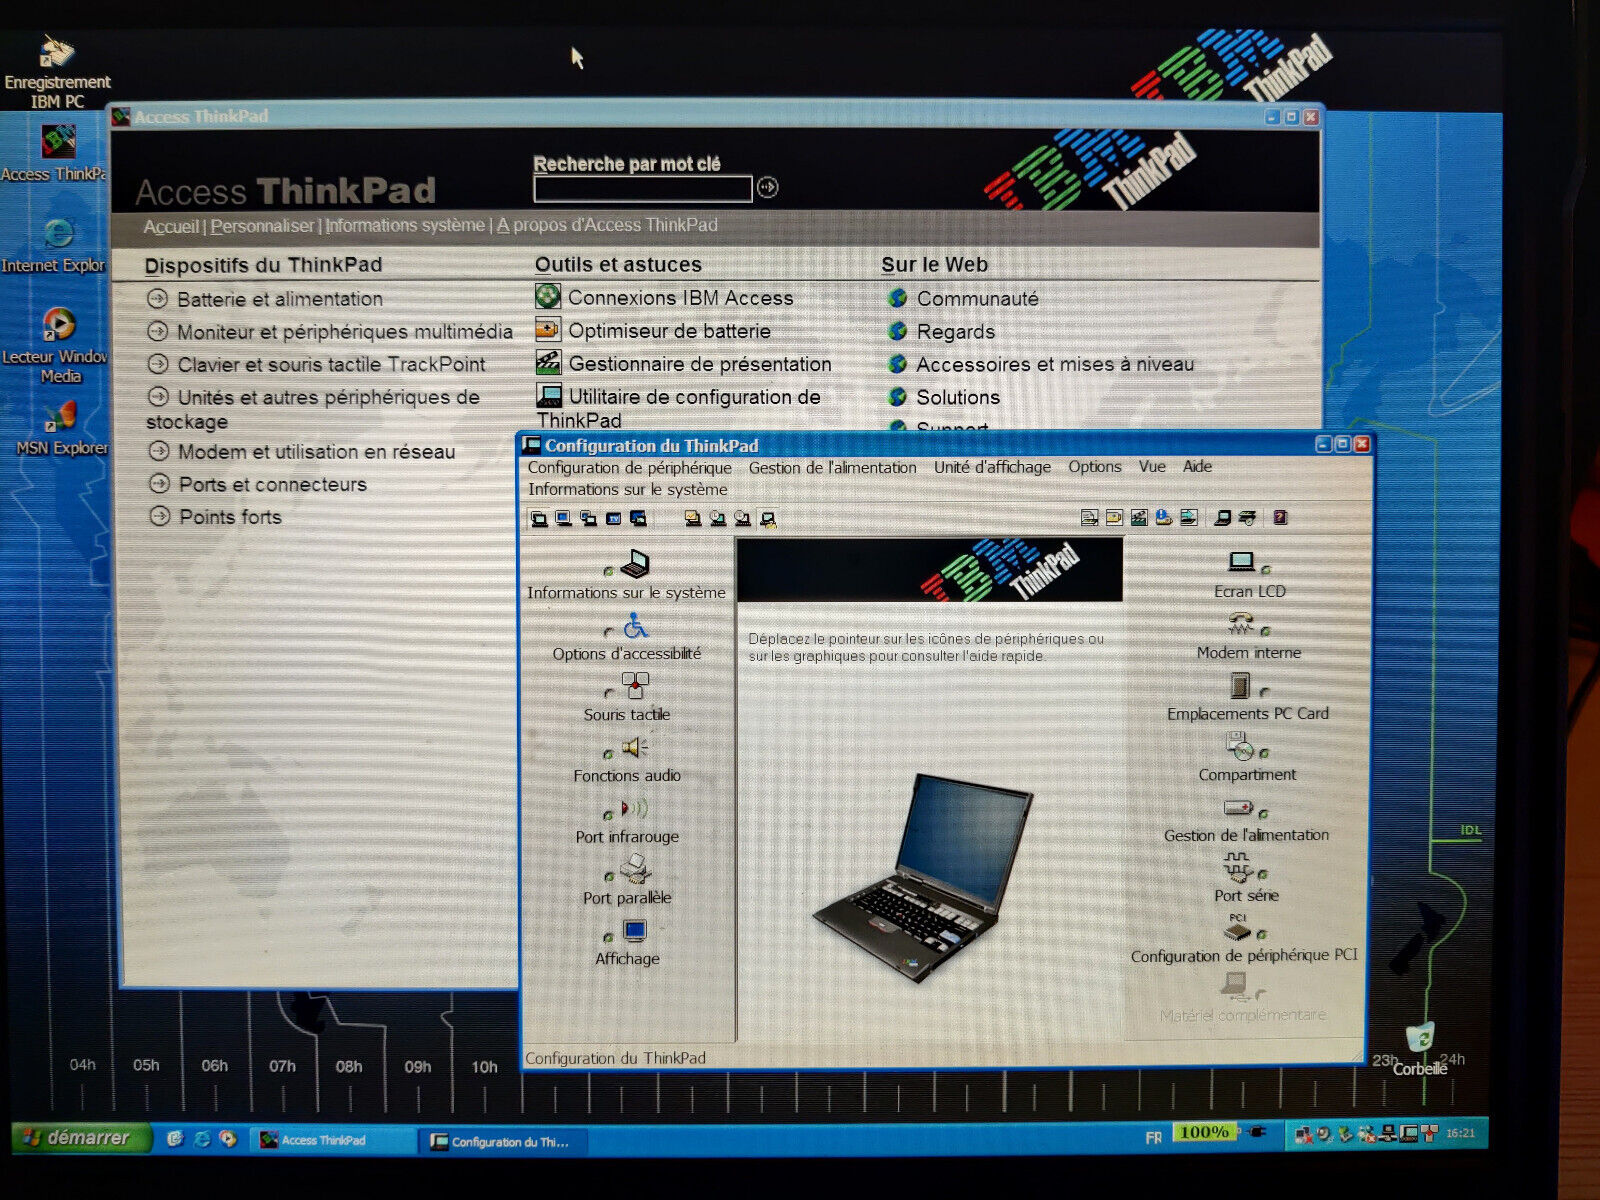Open A propos d'Access ThinkPad link
Screen dimensions: 1600x1200
pos(607,225)
